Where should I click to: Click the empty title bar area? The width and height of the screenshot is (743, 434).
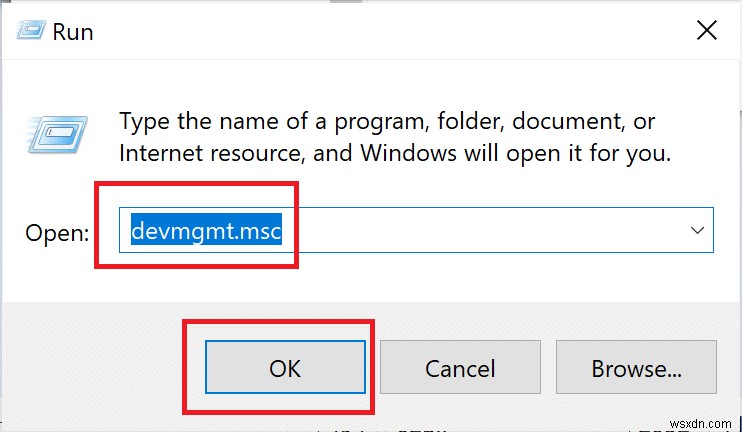point(380,32)
